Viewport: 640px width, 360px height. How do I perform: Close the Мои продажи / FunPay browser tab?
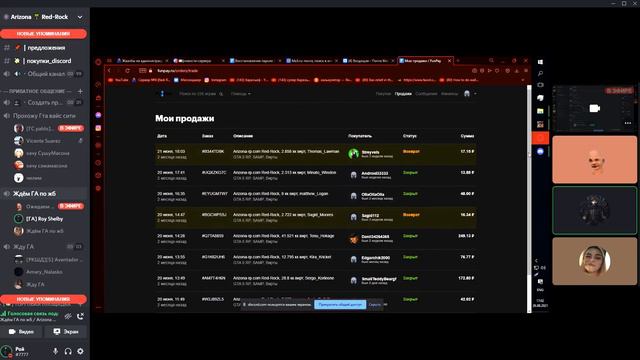[449, 61]
